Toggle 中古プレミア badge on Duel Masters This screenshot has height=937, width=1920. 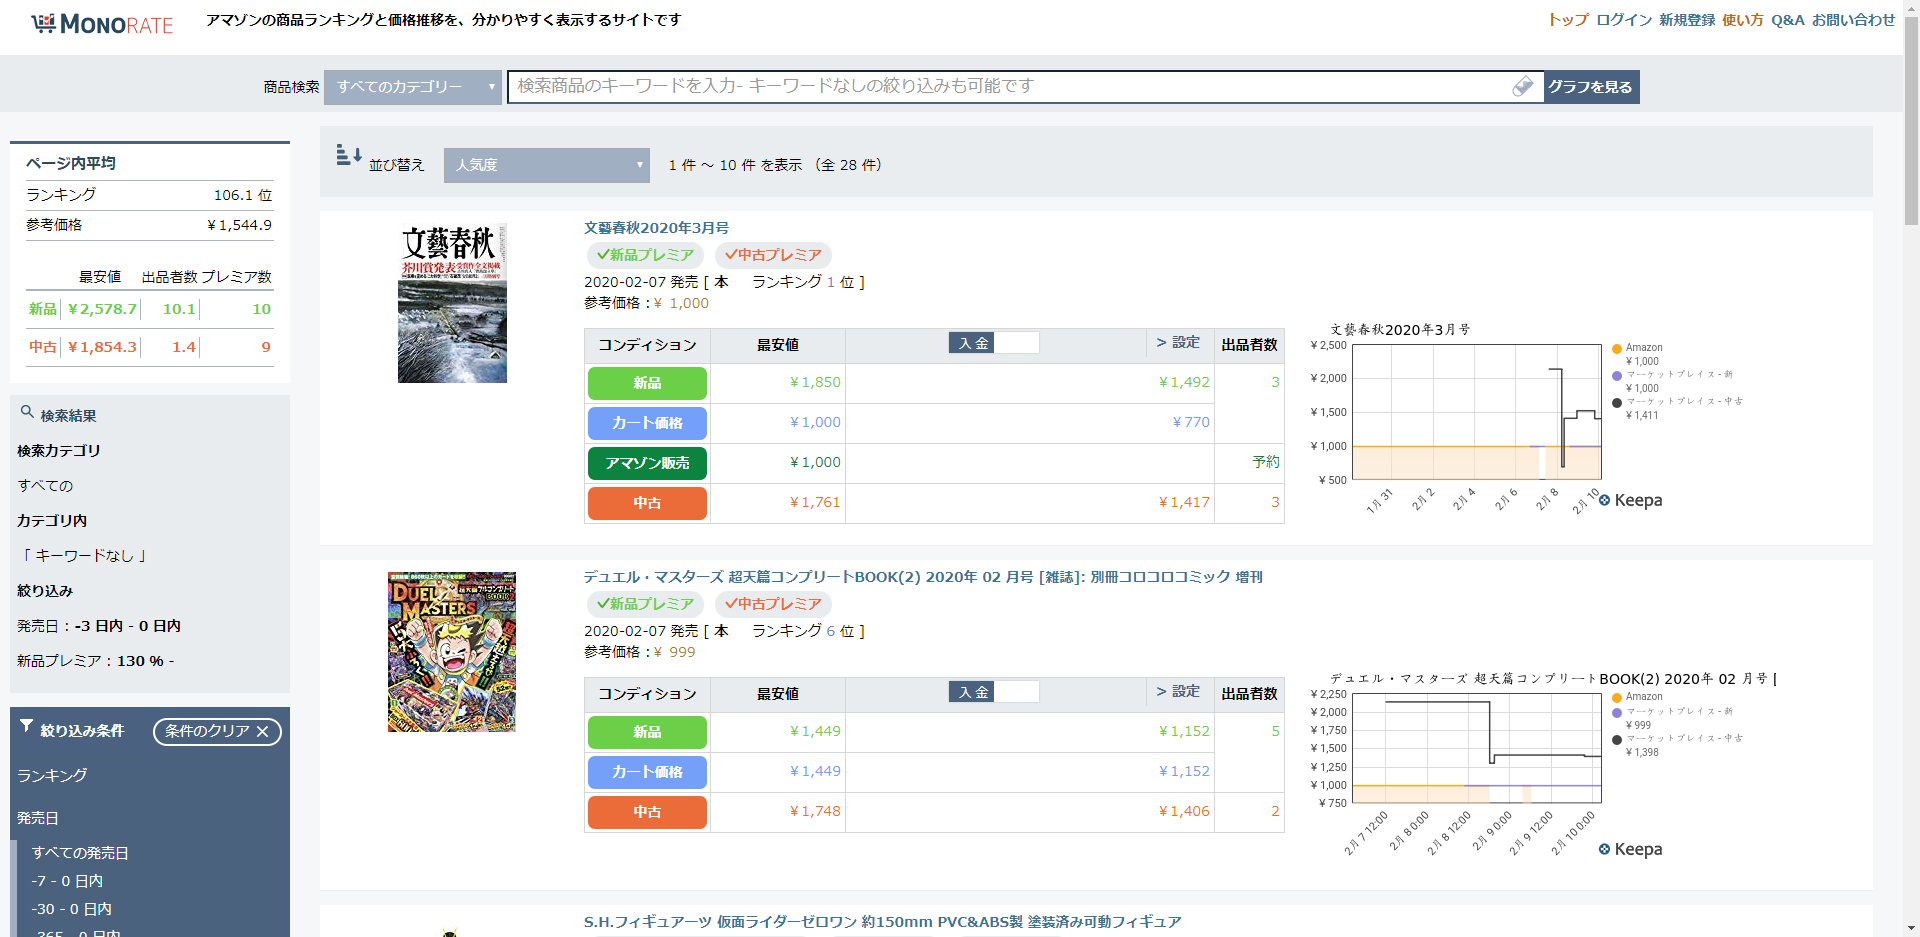click(773, 604)
